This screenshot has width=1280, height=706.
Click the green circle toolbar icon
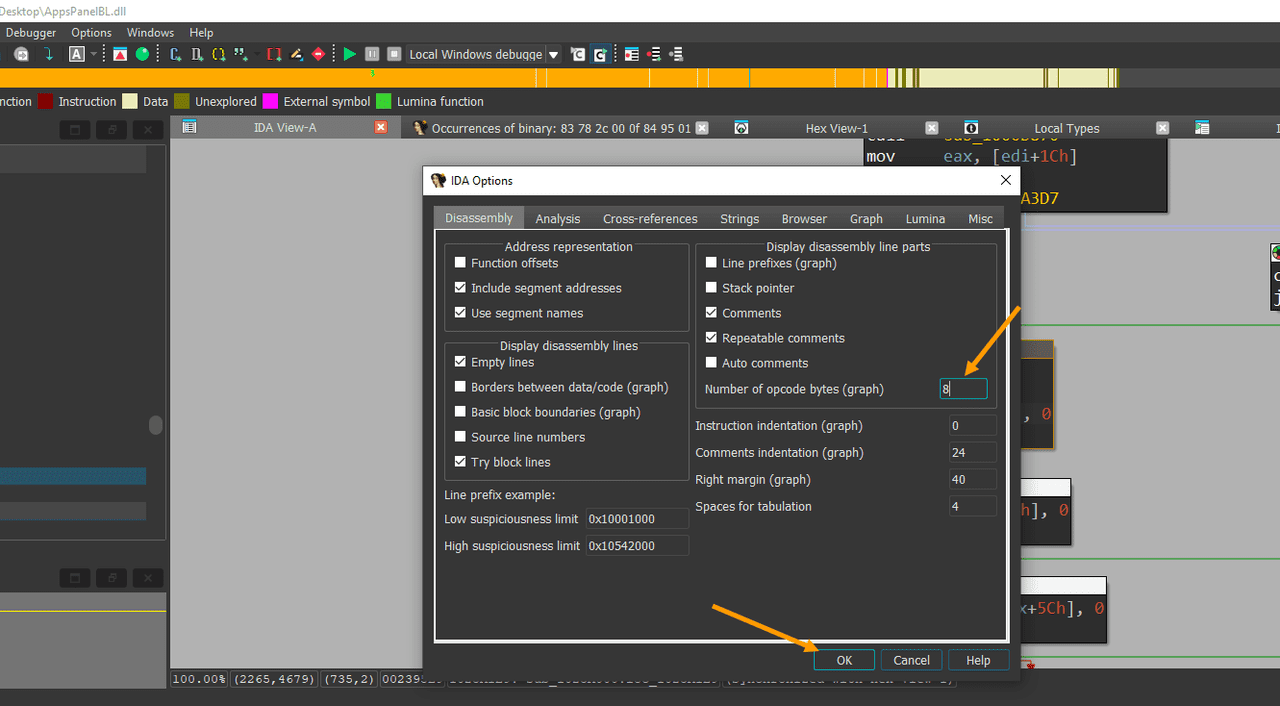(142, 54)
